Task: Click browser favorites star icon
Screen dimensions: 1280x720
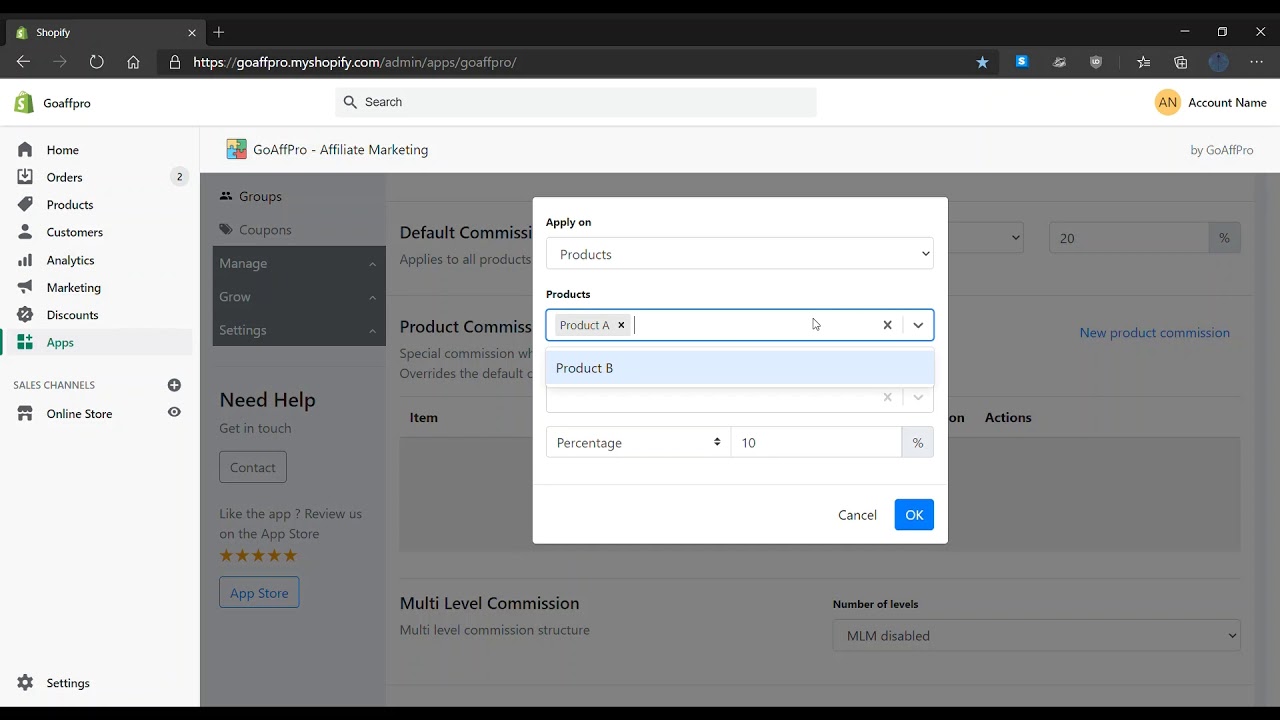Action: (x=982, y=62)
